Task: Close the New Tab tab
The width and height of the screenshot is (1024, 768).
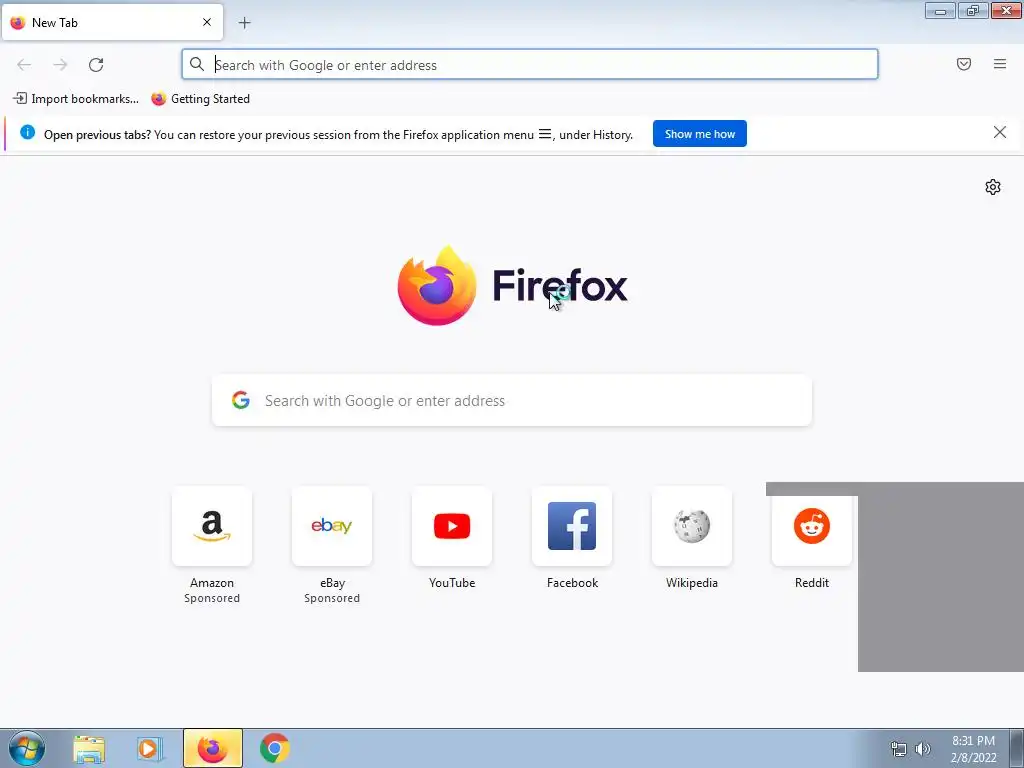Action: (x=207, y=22)
